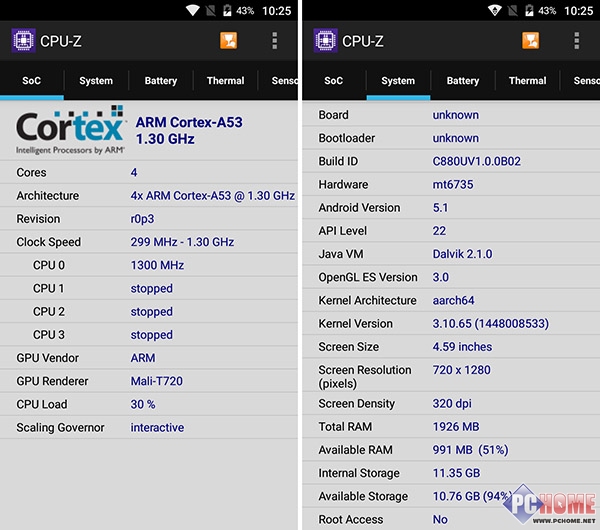Viewport: 600px width, 530px height.
Task: Tap battery icon in right status bar
Action: tap(529, 10)
